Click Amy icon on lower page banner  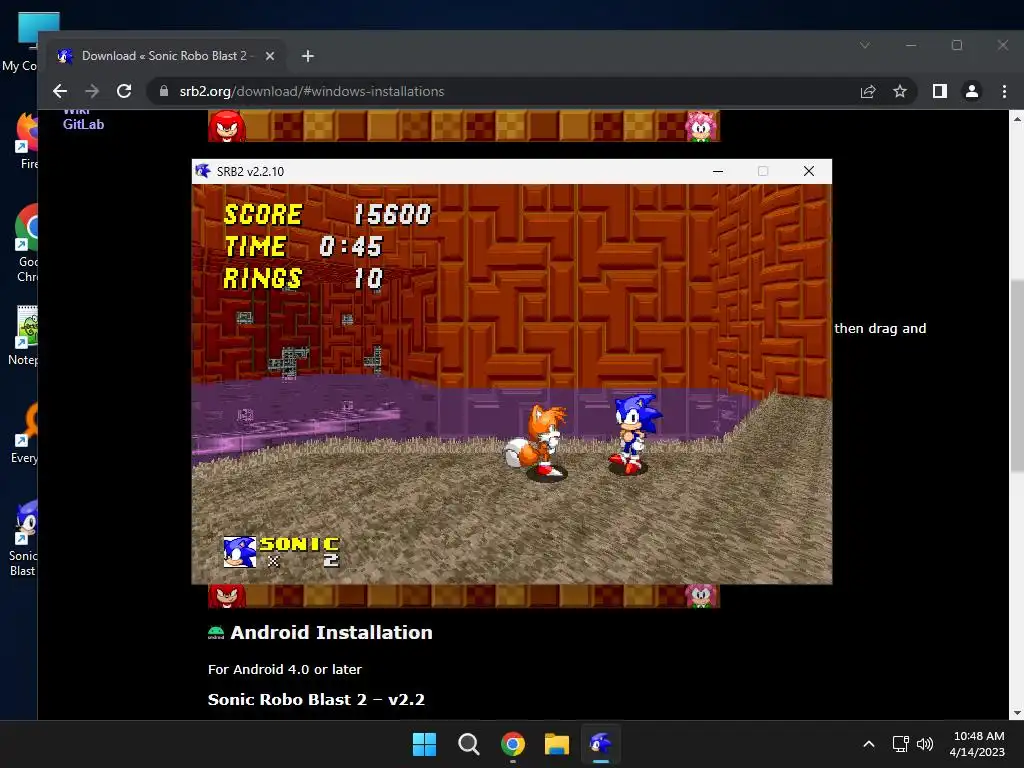click(701, 596)
